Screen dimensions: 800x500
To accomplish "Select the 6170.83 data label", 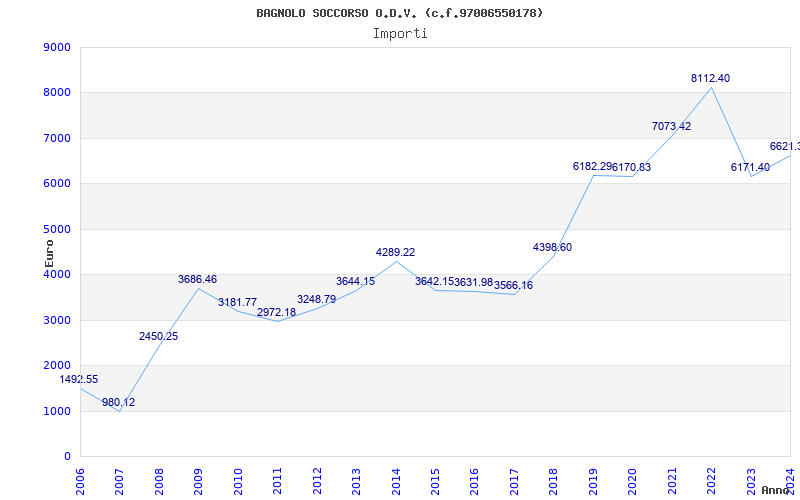I will (632, 167).
